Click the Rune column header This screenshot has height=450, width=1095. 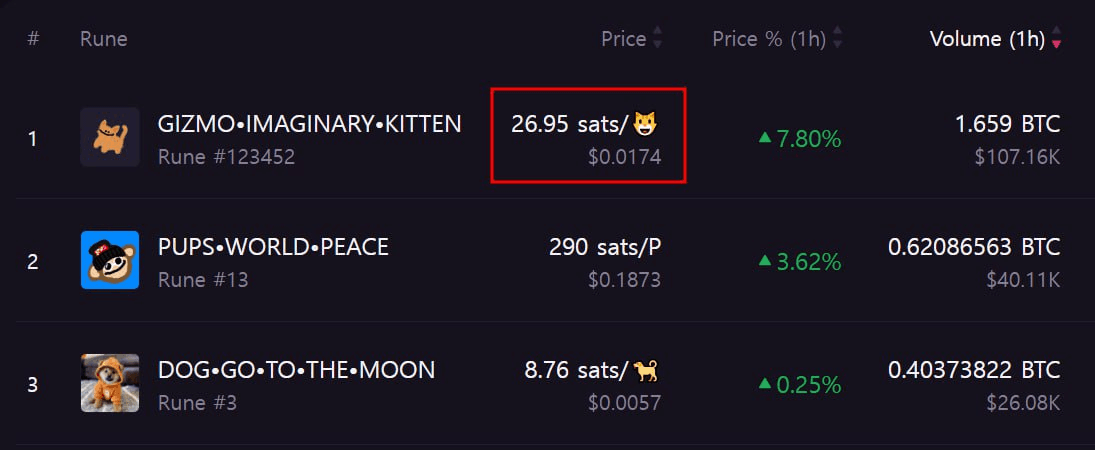[103, 38]
